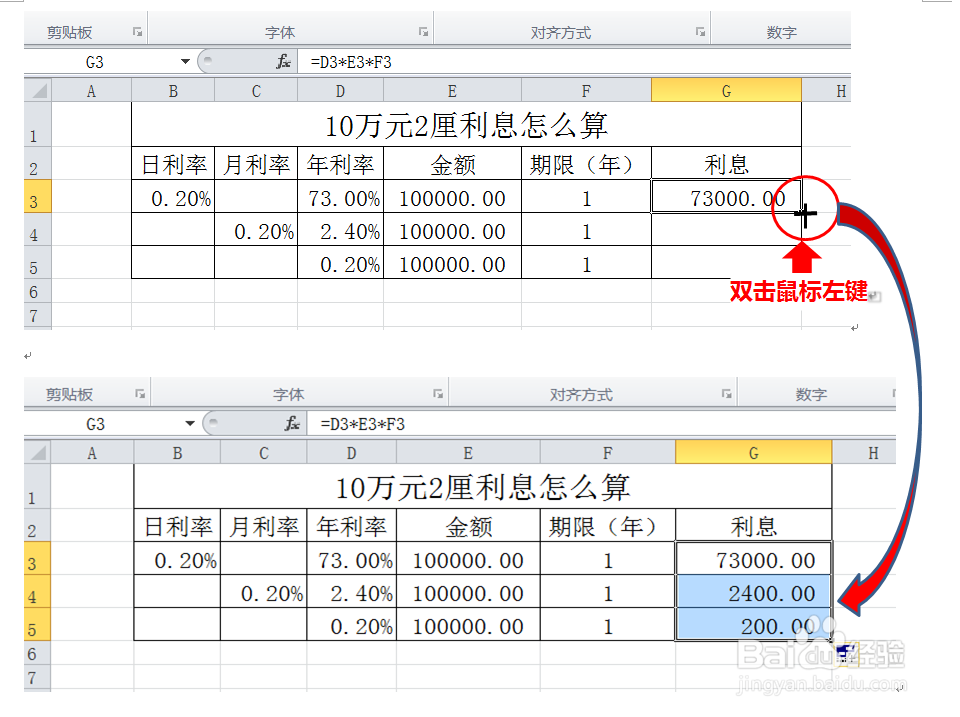
Task: Open Alignment dialog launcher in bottom screenshot
Action: 727,394
